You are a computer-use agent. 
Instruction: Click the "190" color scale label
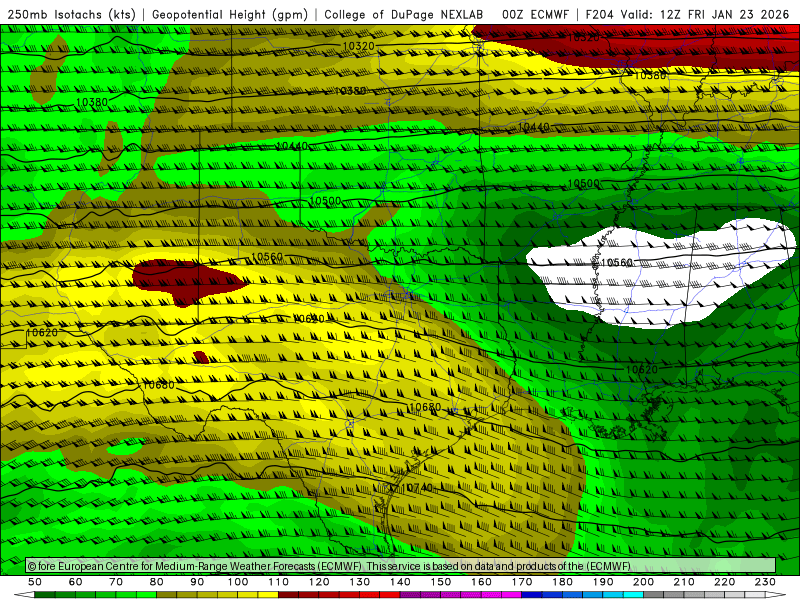603,582
